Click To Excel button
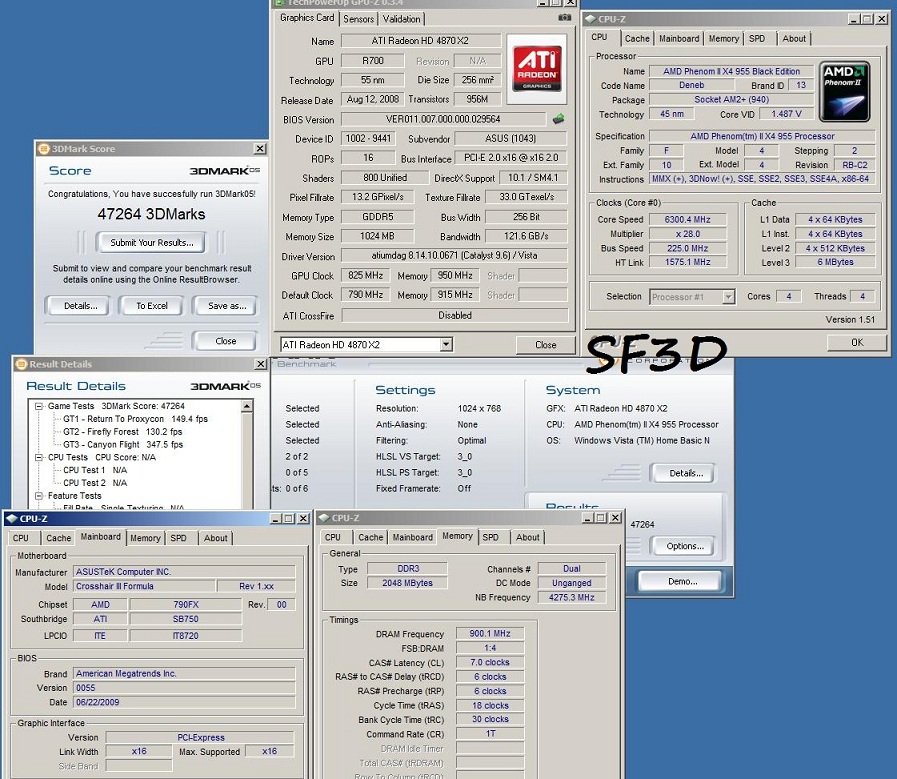 tap(152, 306)
